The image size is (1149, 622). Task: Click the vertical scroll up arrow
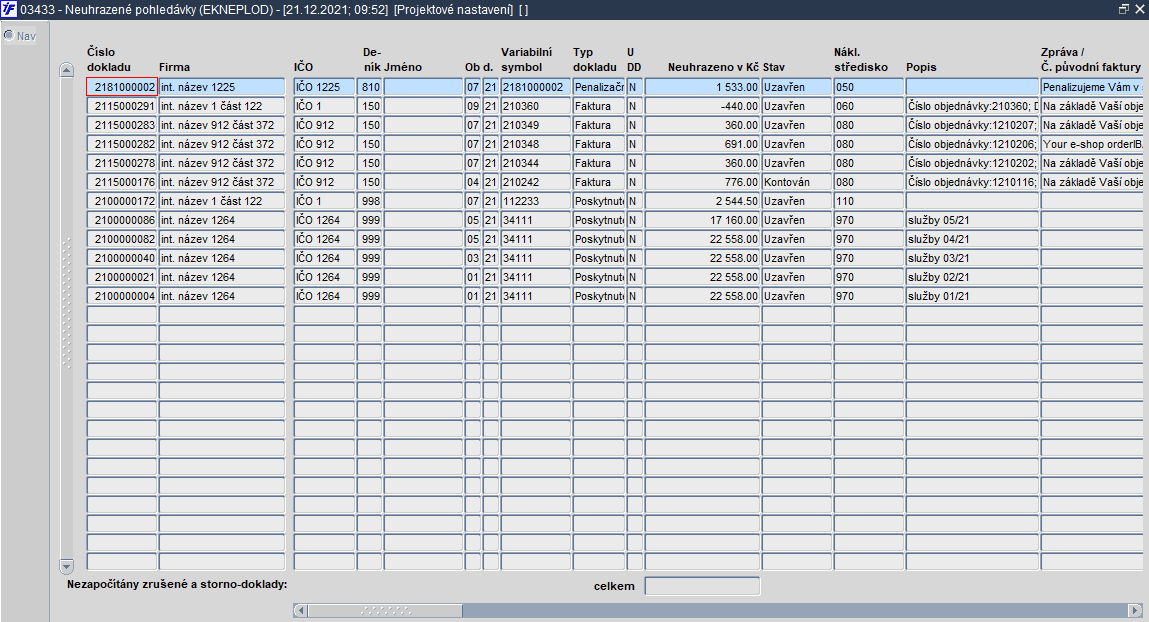[x=67, y=70]
